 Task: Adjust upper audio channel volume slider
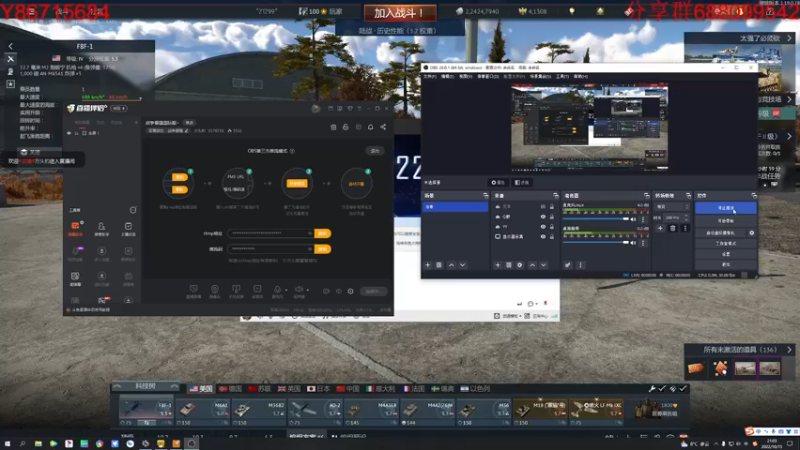[x=596, y=219]
